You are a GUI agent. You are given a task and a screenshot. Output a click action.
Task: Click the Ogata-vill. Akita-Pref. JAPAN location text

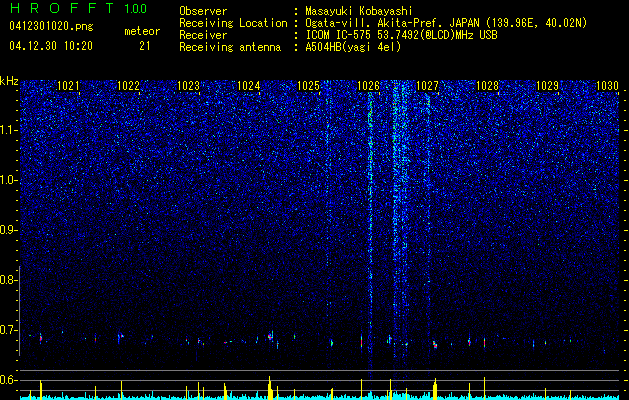click(446, 23)
